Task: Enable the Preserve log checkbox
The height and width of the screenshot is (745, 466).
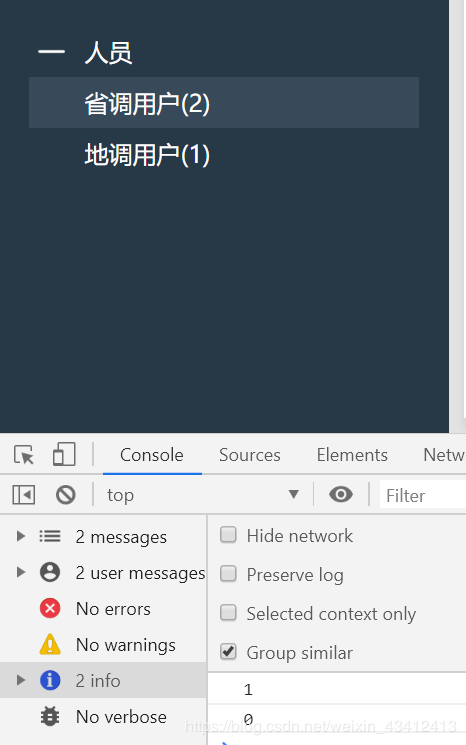Action: point(228,574)
